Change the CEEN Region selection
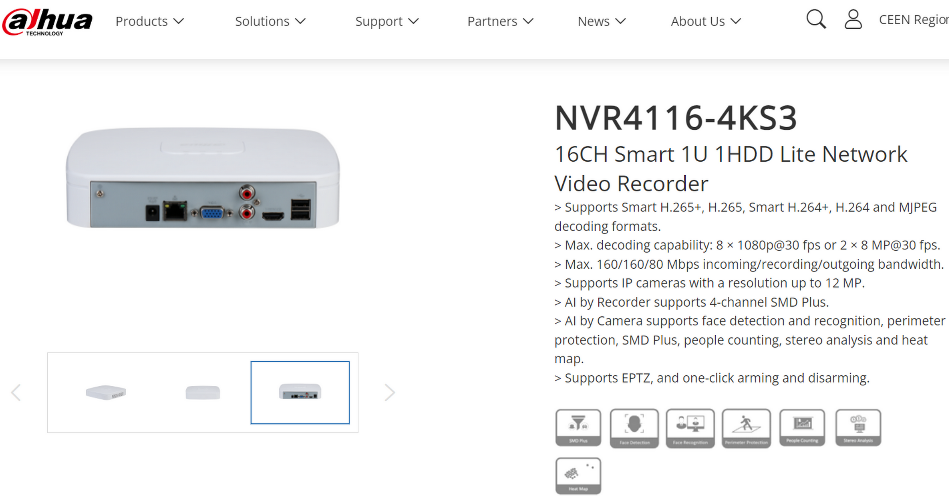949x496 pixels. [913, 20]
